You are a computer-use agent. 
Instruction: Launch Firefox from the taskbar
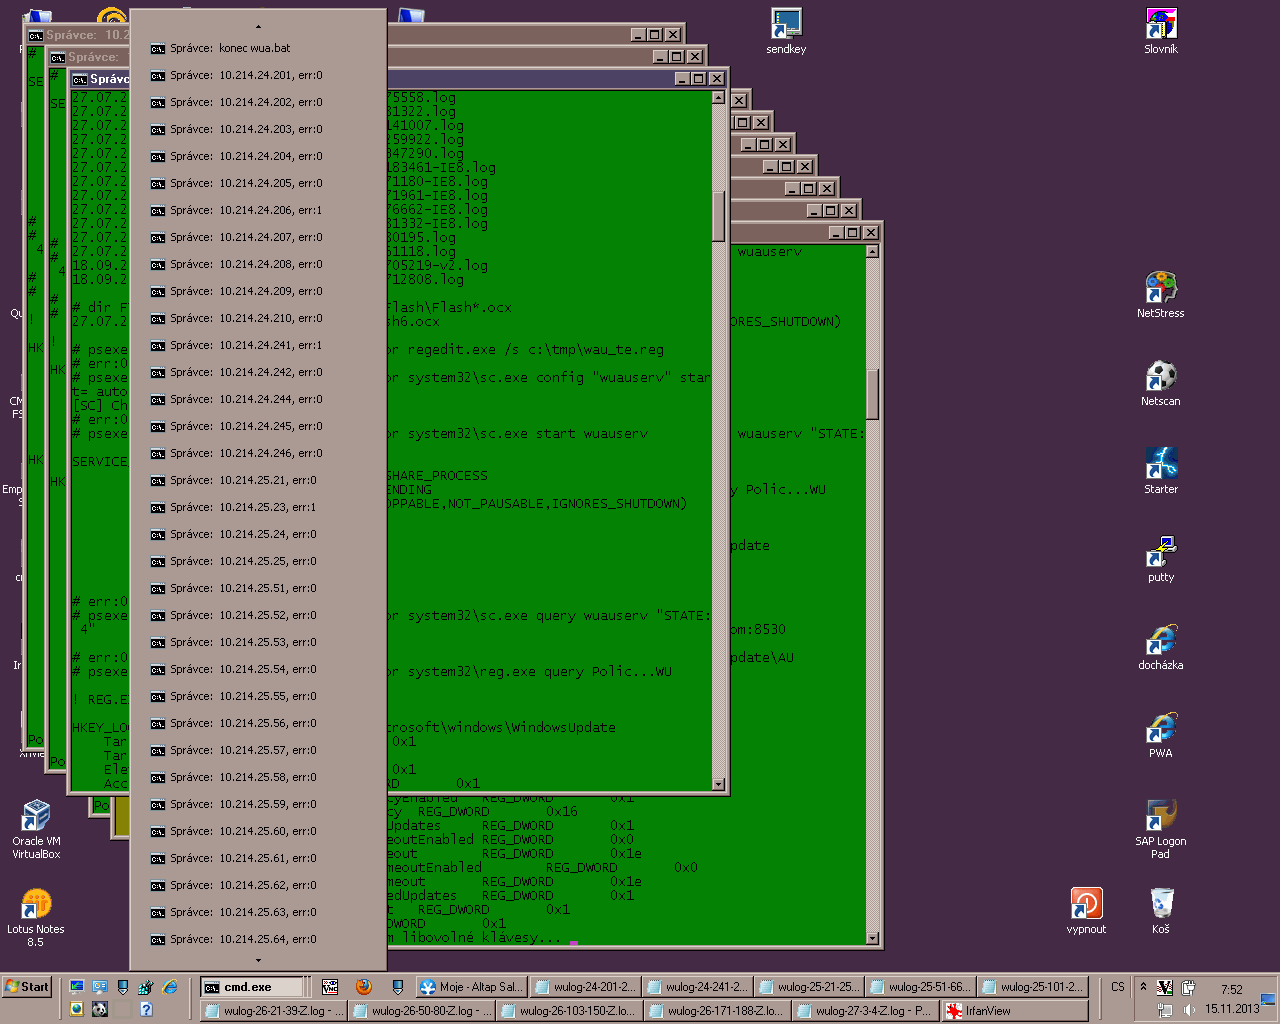[x=363, y=987]
